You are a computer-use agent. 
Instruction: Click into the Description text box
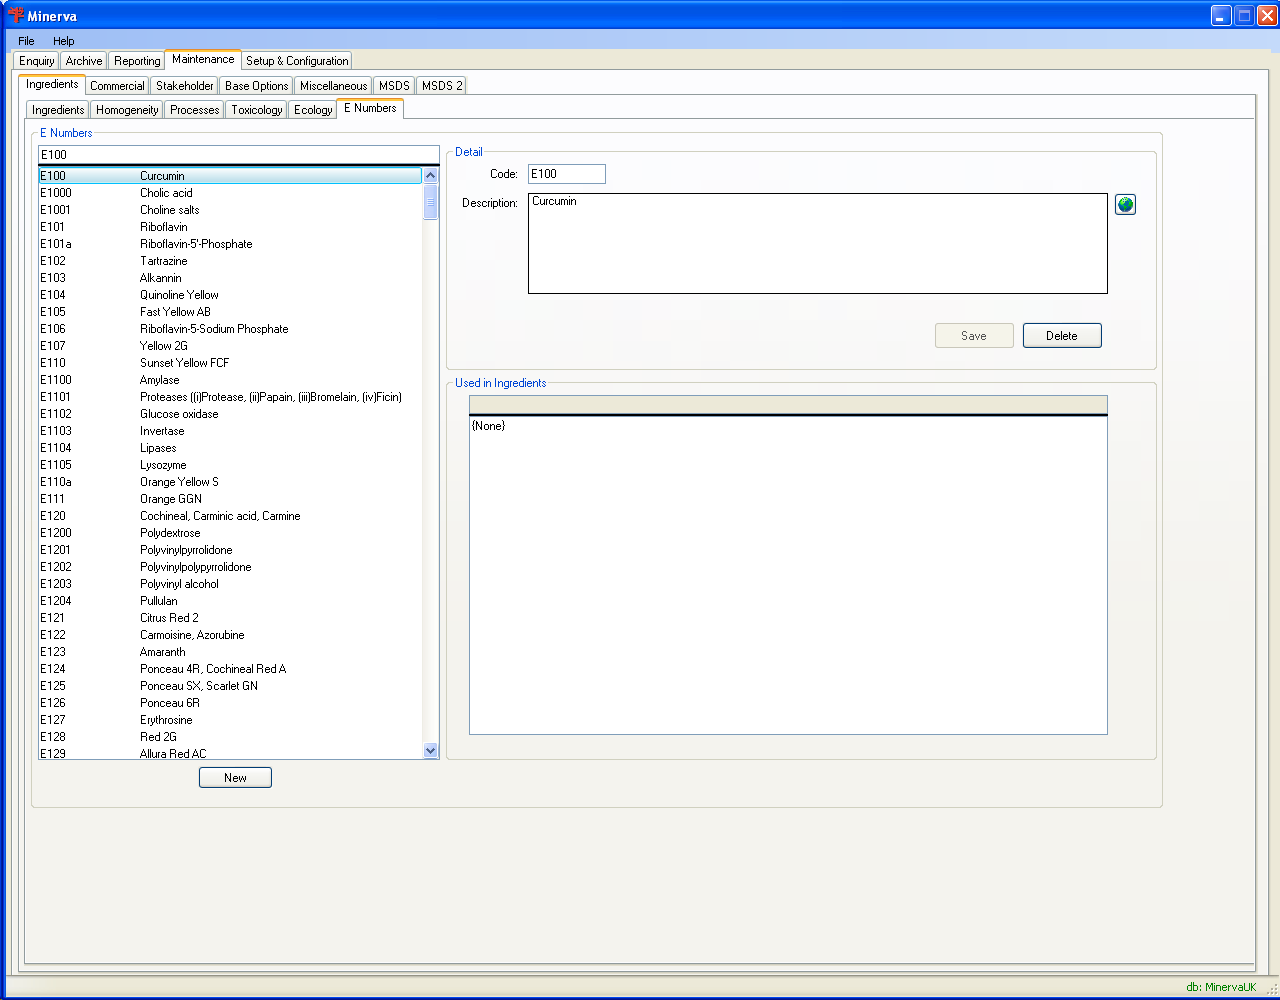point(817,243)
